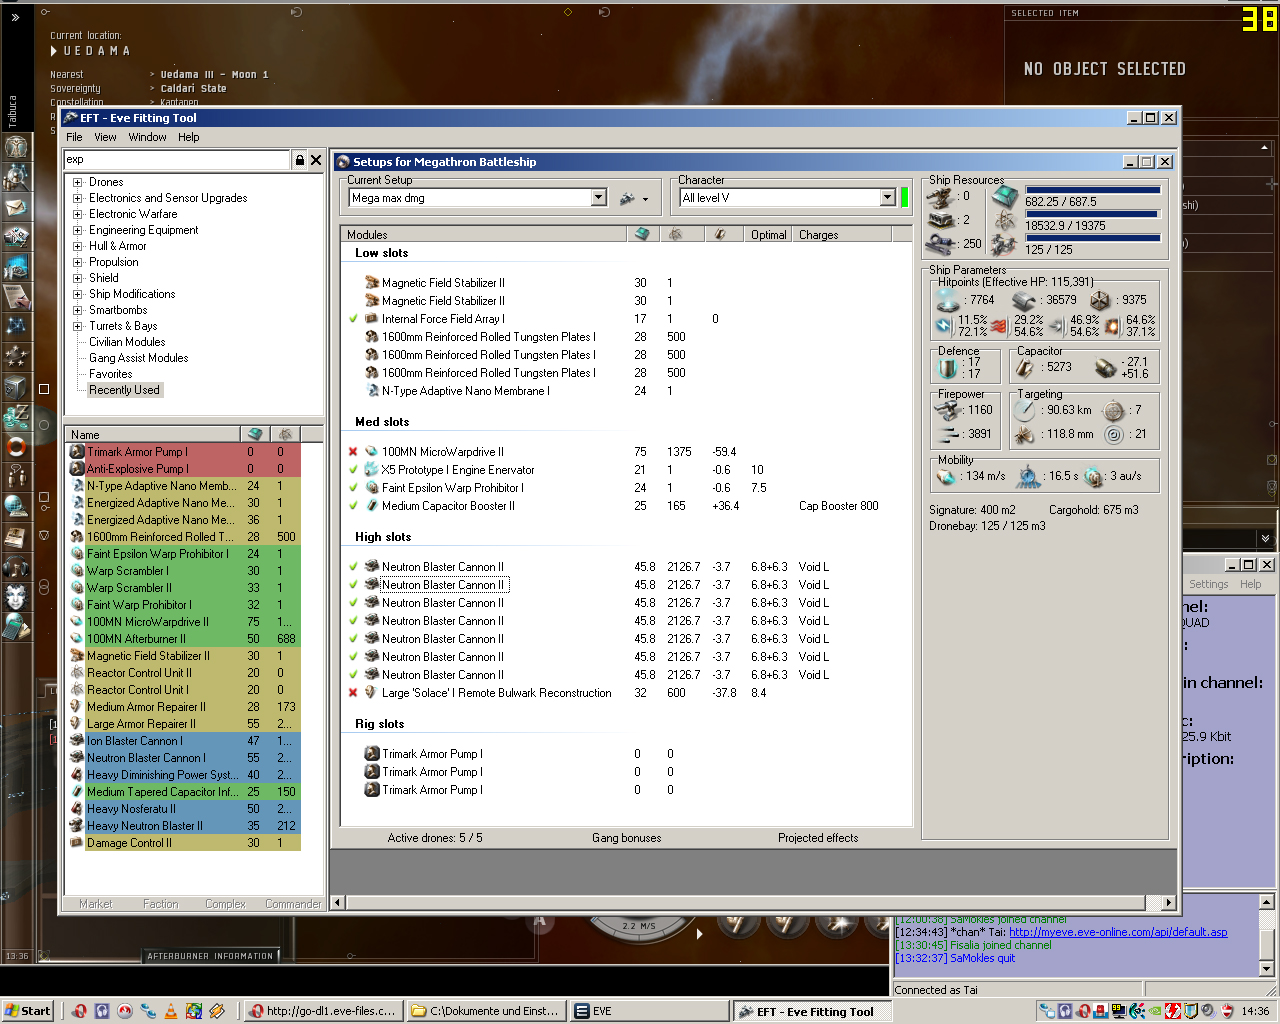Open the Calculator icon in EVE sidebar
This screenshot has width=1280, height=1024.
[16, 627]
